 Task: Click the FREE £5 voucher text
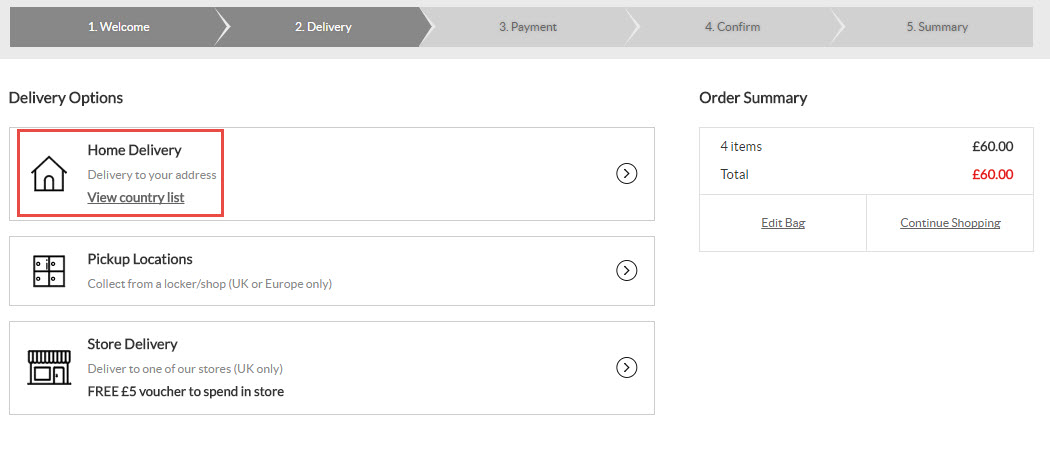tap(185, 392)
